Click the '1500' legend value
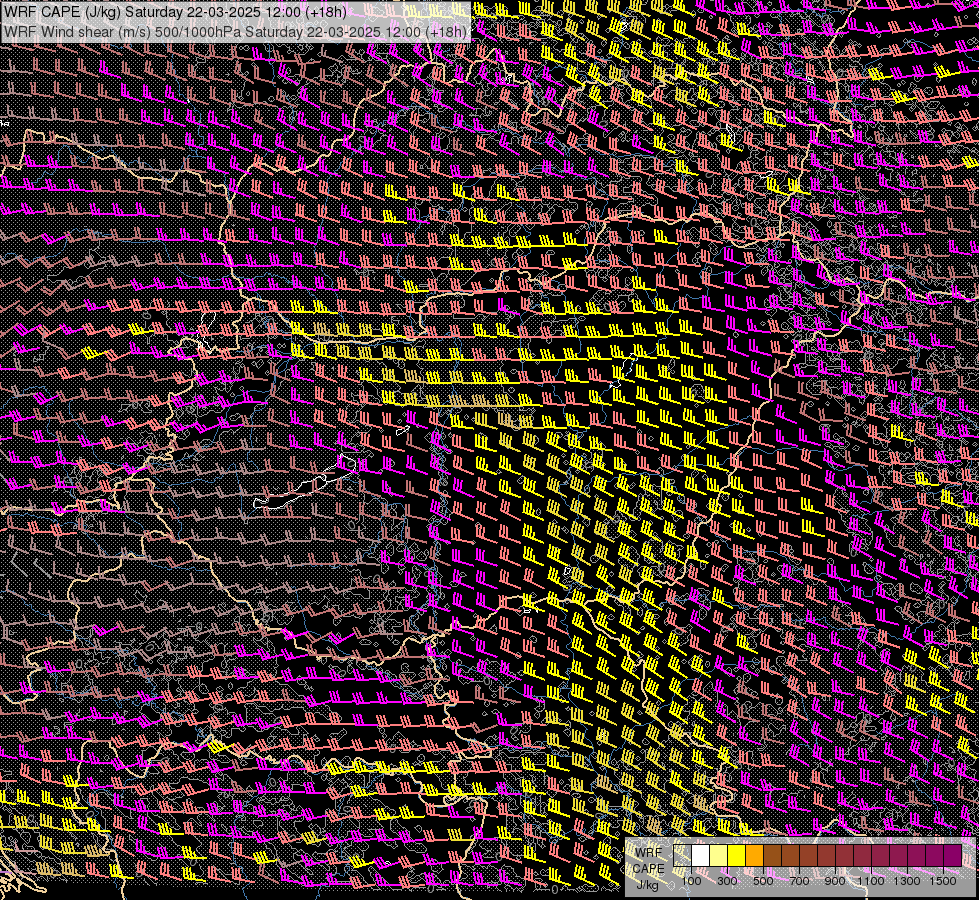 943,881
